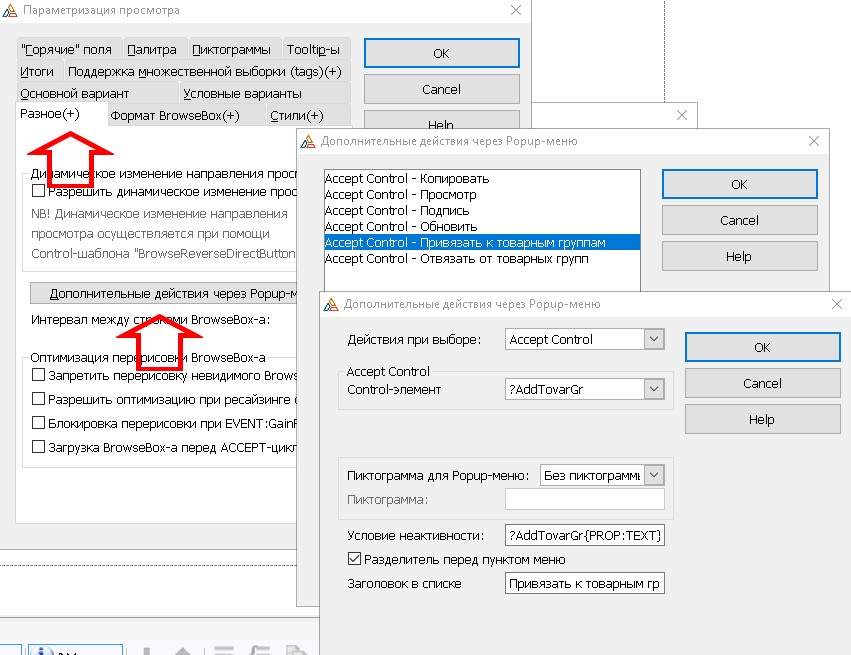Select the Формат BrowseBox(+) tab
The width and height of the screenshot is (851, 655).
click(175, 116)
